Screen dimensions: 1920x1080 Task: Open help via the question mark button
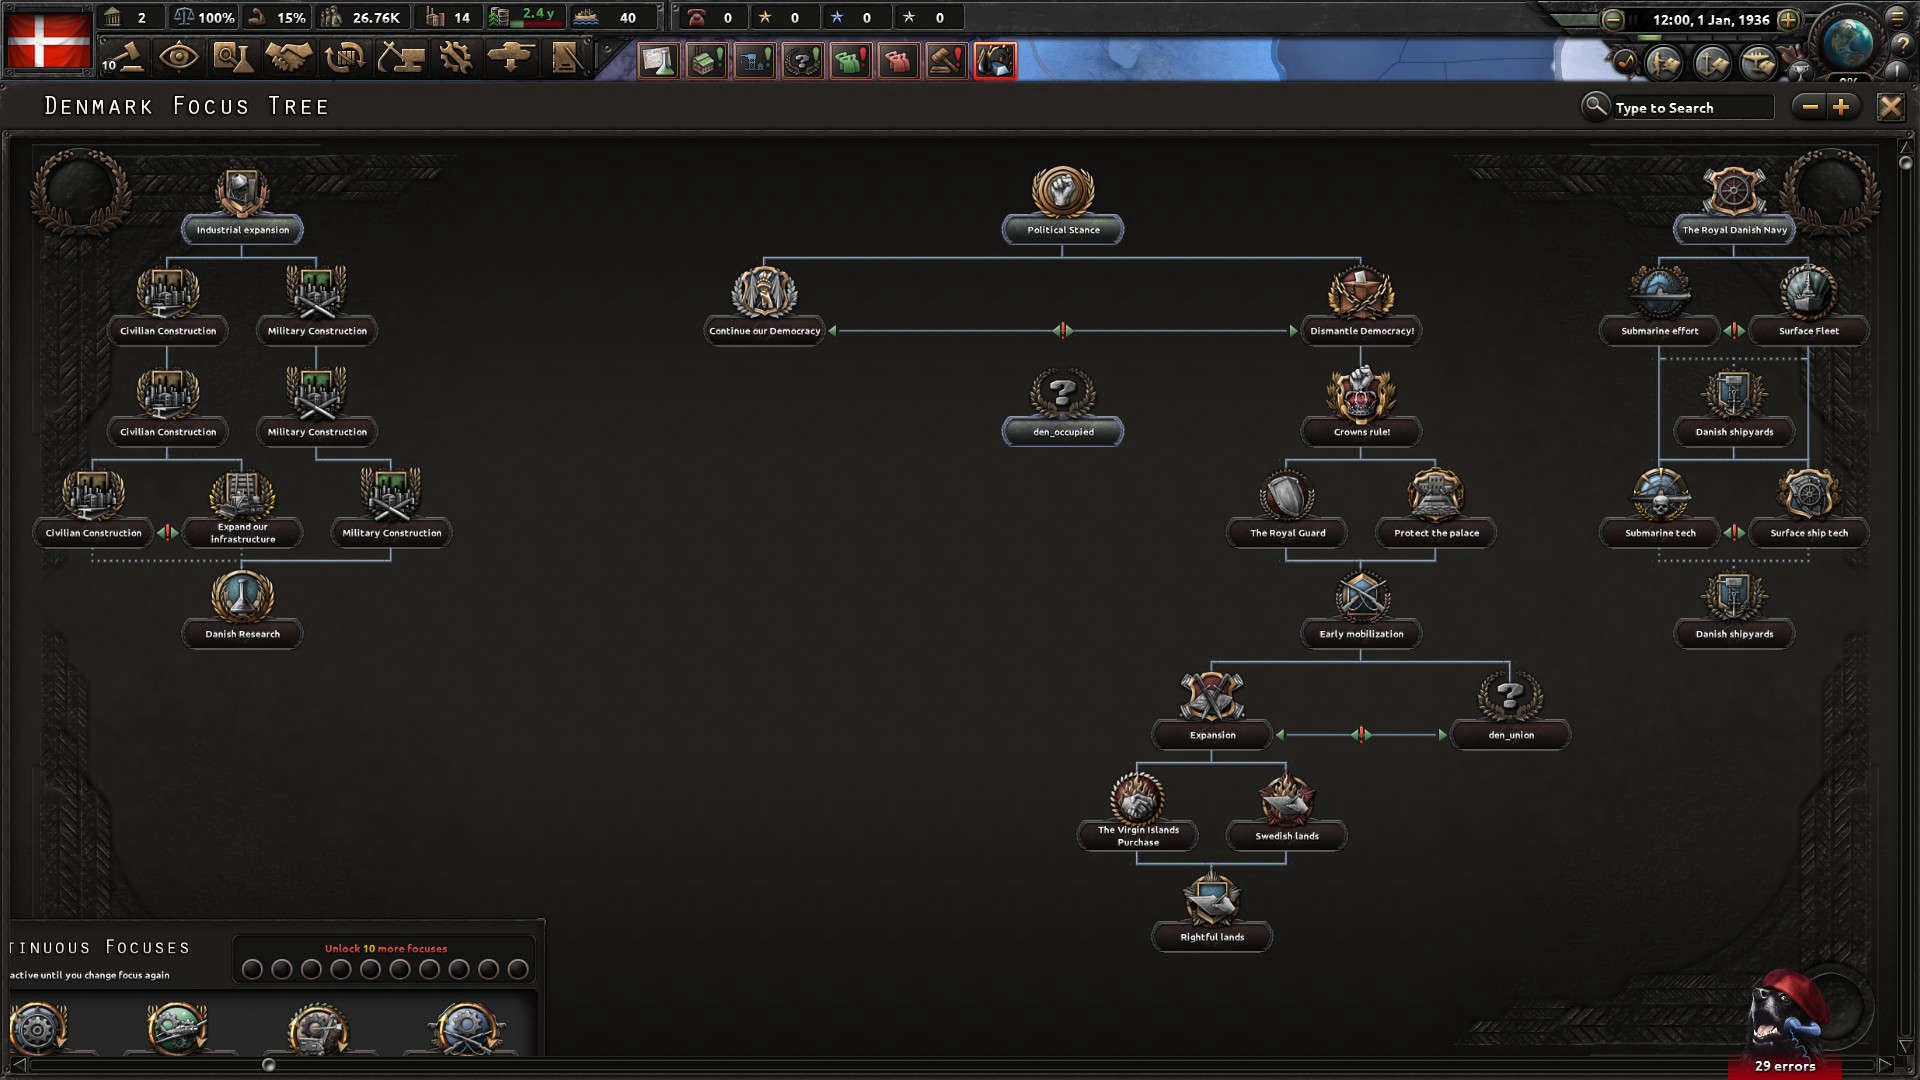[1903, 46]
